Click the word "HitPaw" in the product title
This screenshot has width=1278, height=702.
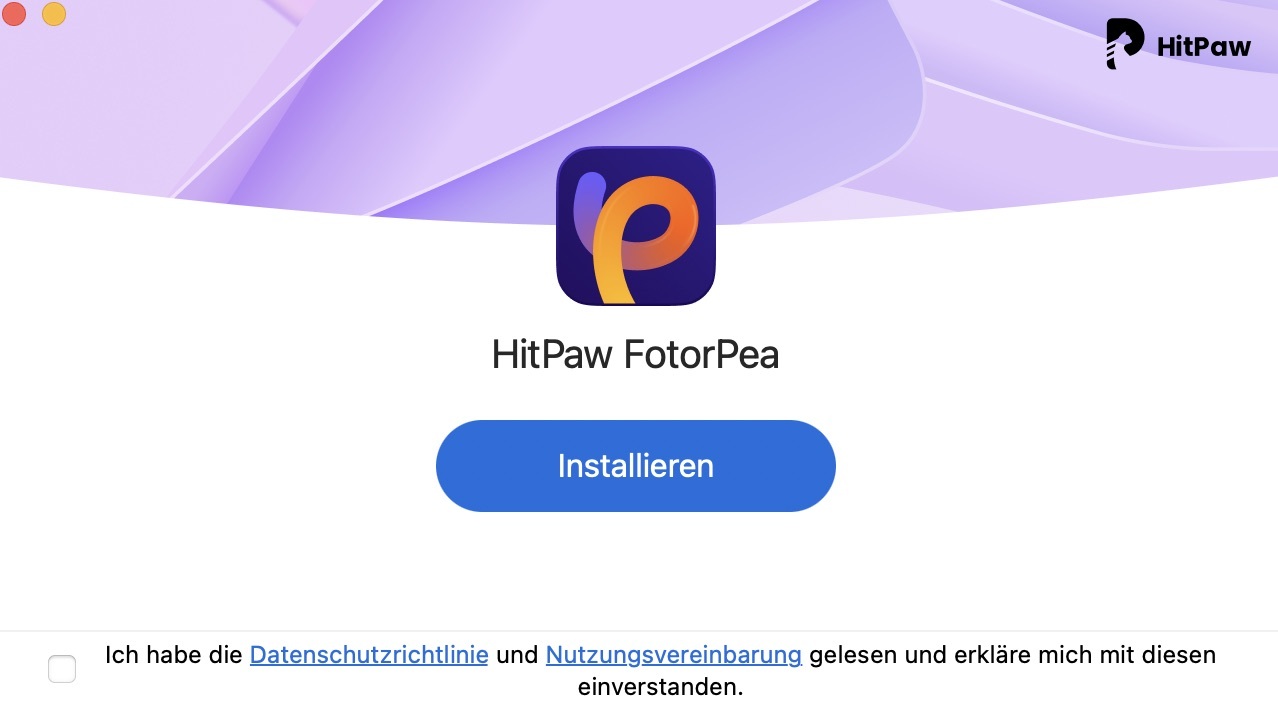552,355
